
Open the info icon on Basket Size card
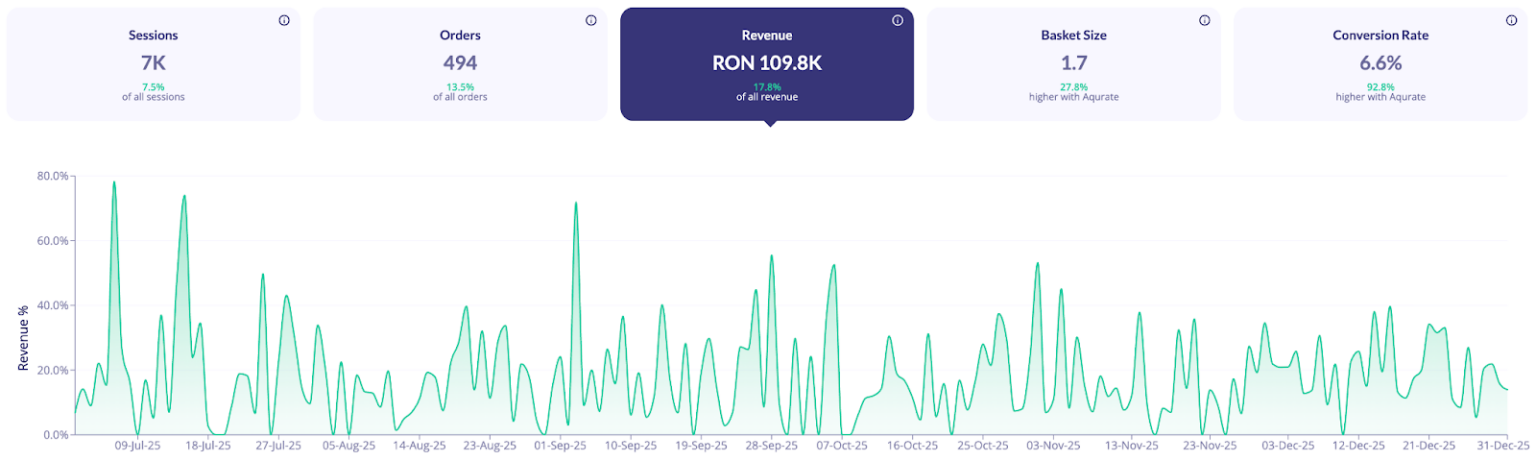point(1204,20)
